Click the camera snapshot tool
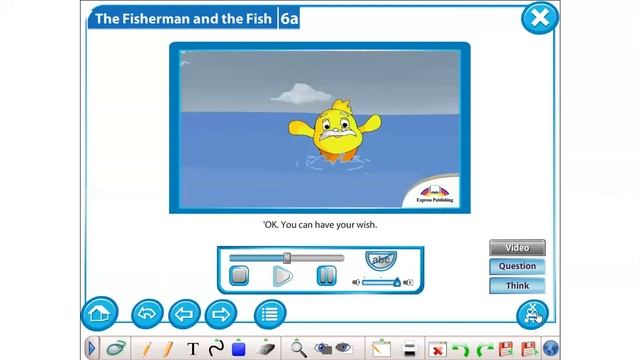640x360 pixels. (323, 349)
